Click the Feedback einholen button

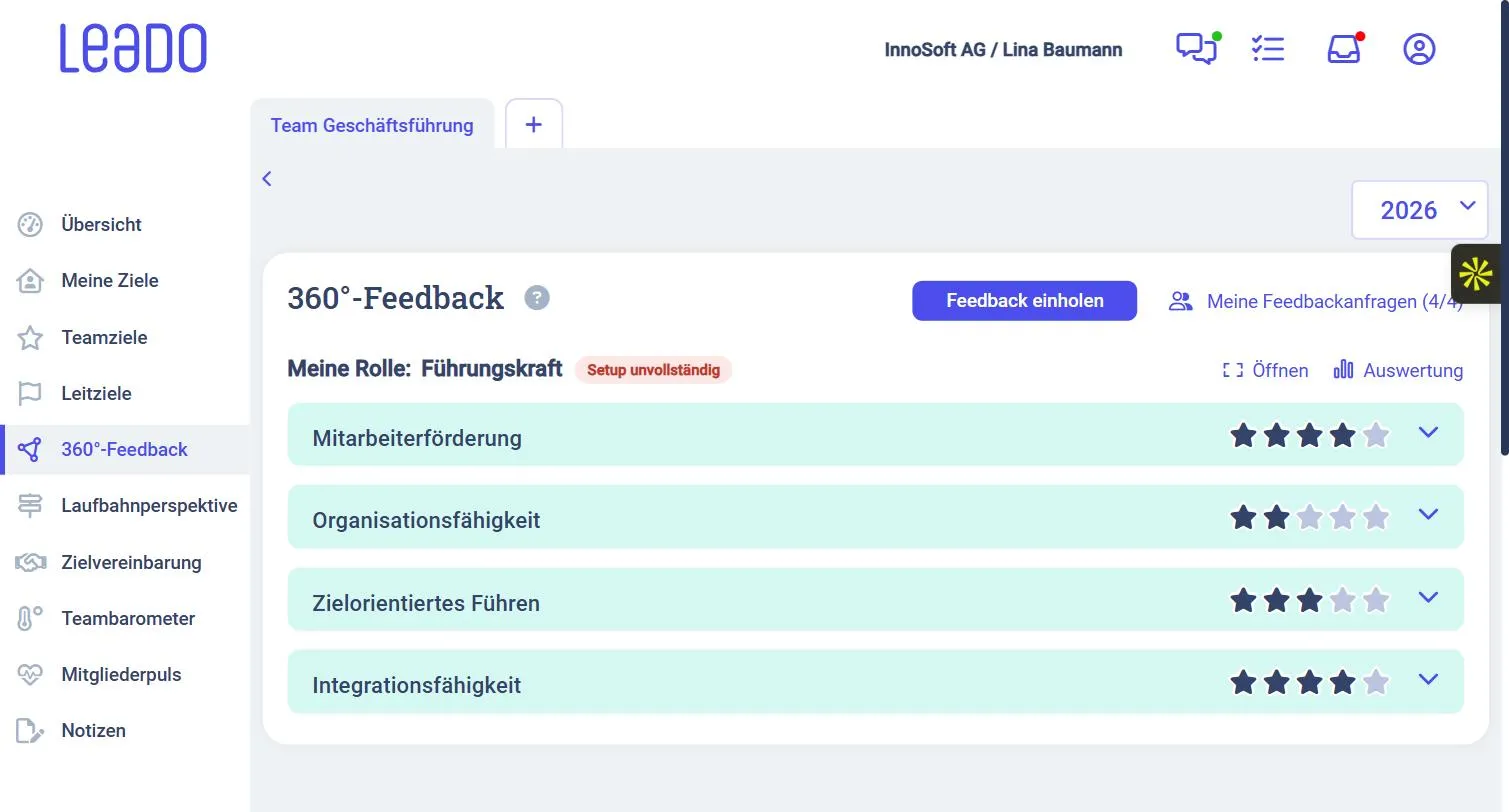point(1024,301)
